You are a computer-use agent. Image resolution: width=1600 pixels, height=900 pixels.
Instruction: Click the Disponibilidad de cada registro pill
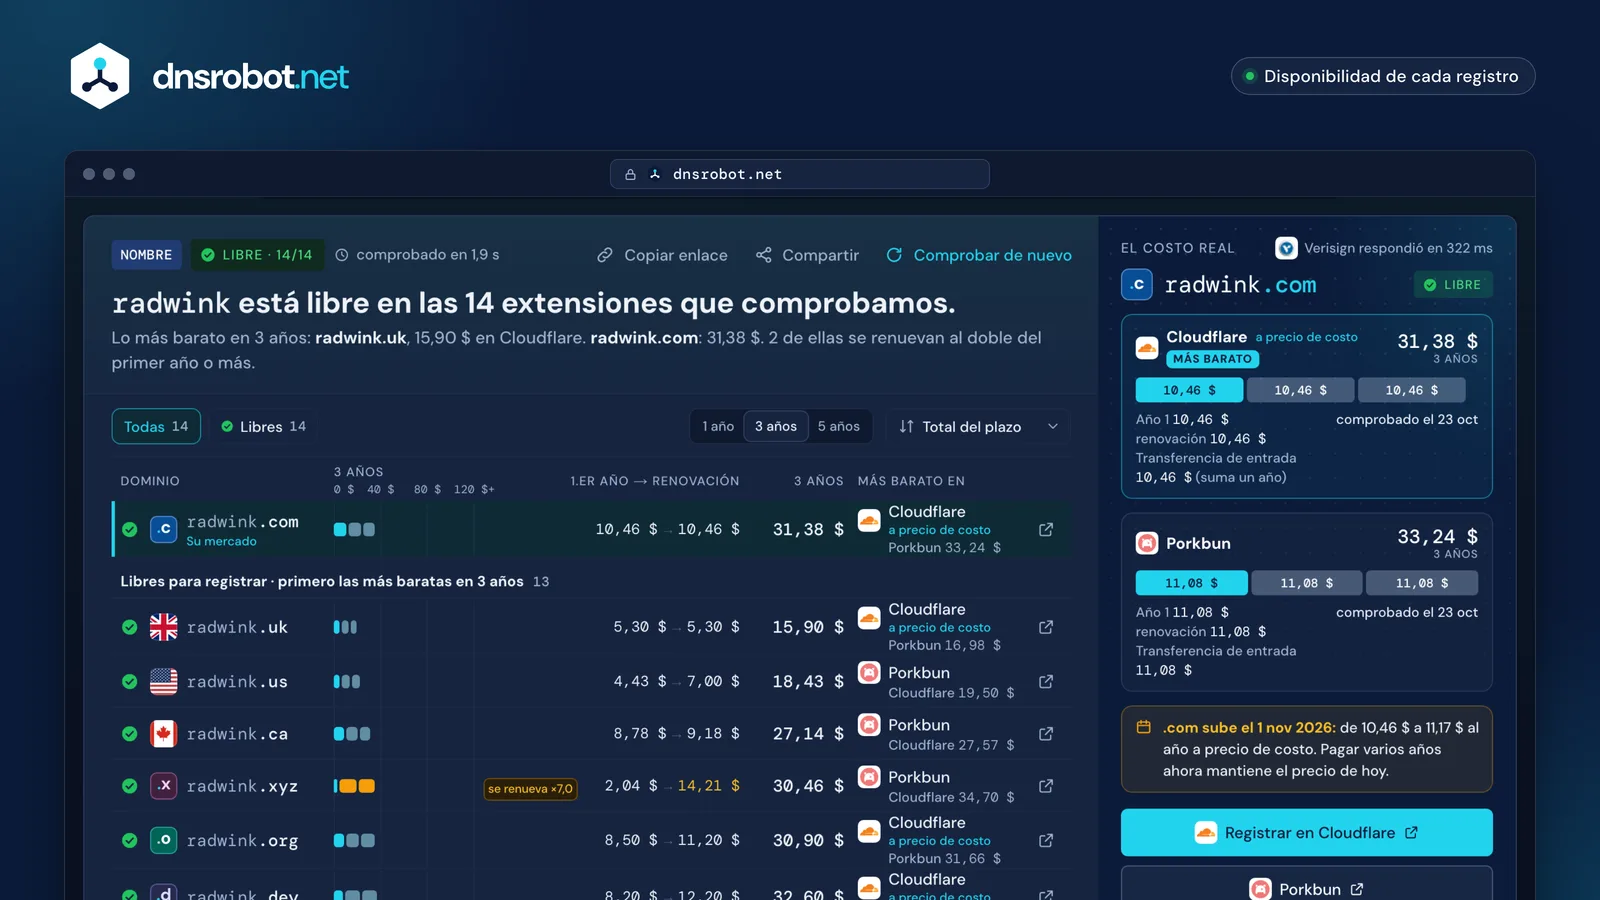[x=1383, y=76]
